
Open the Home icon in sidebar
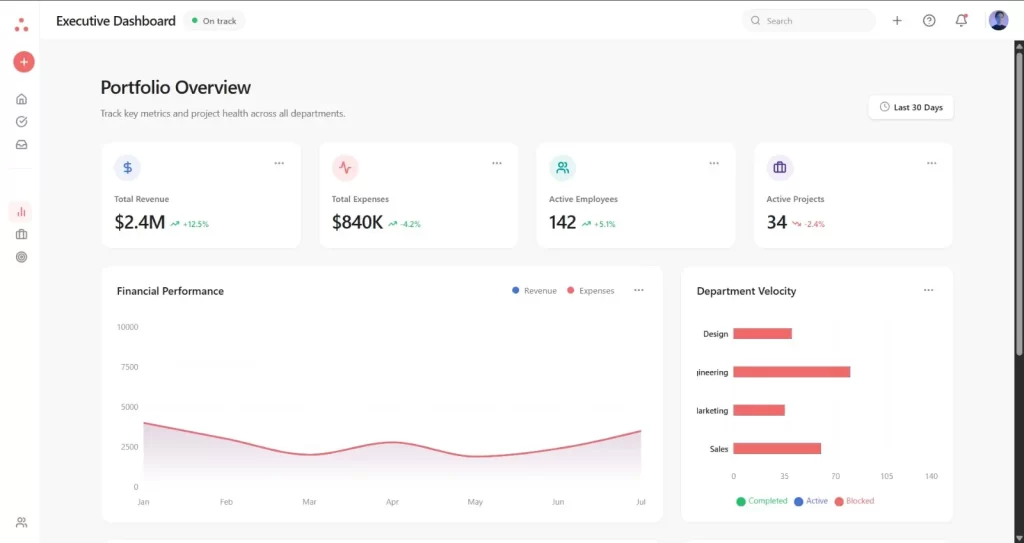tap(22, 99)
